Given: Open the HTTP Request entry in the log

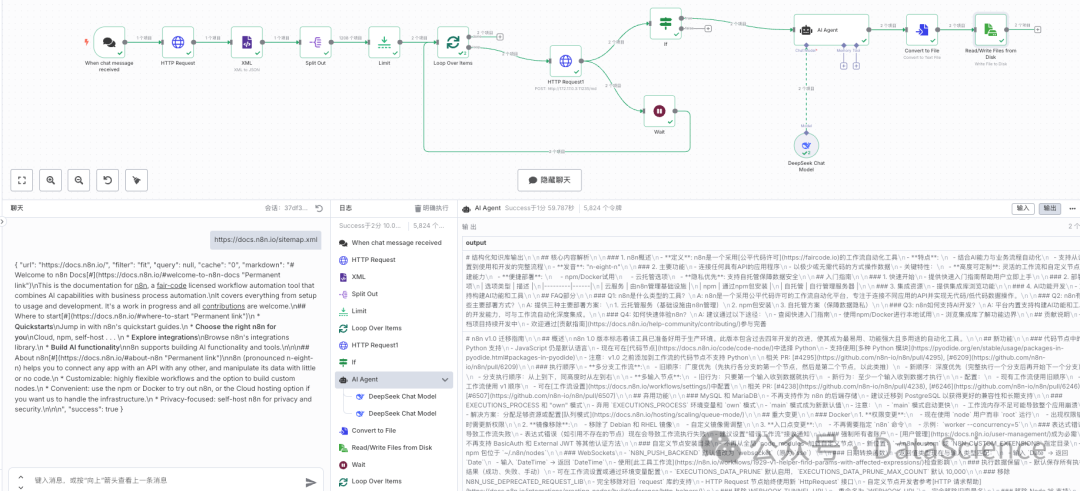Looking at the screenshot, I should point(394,260).
